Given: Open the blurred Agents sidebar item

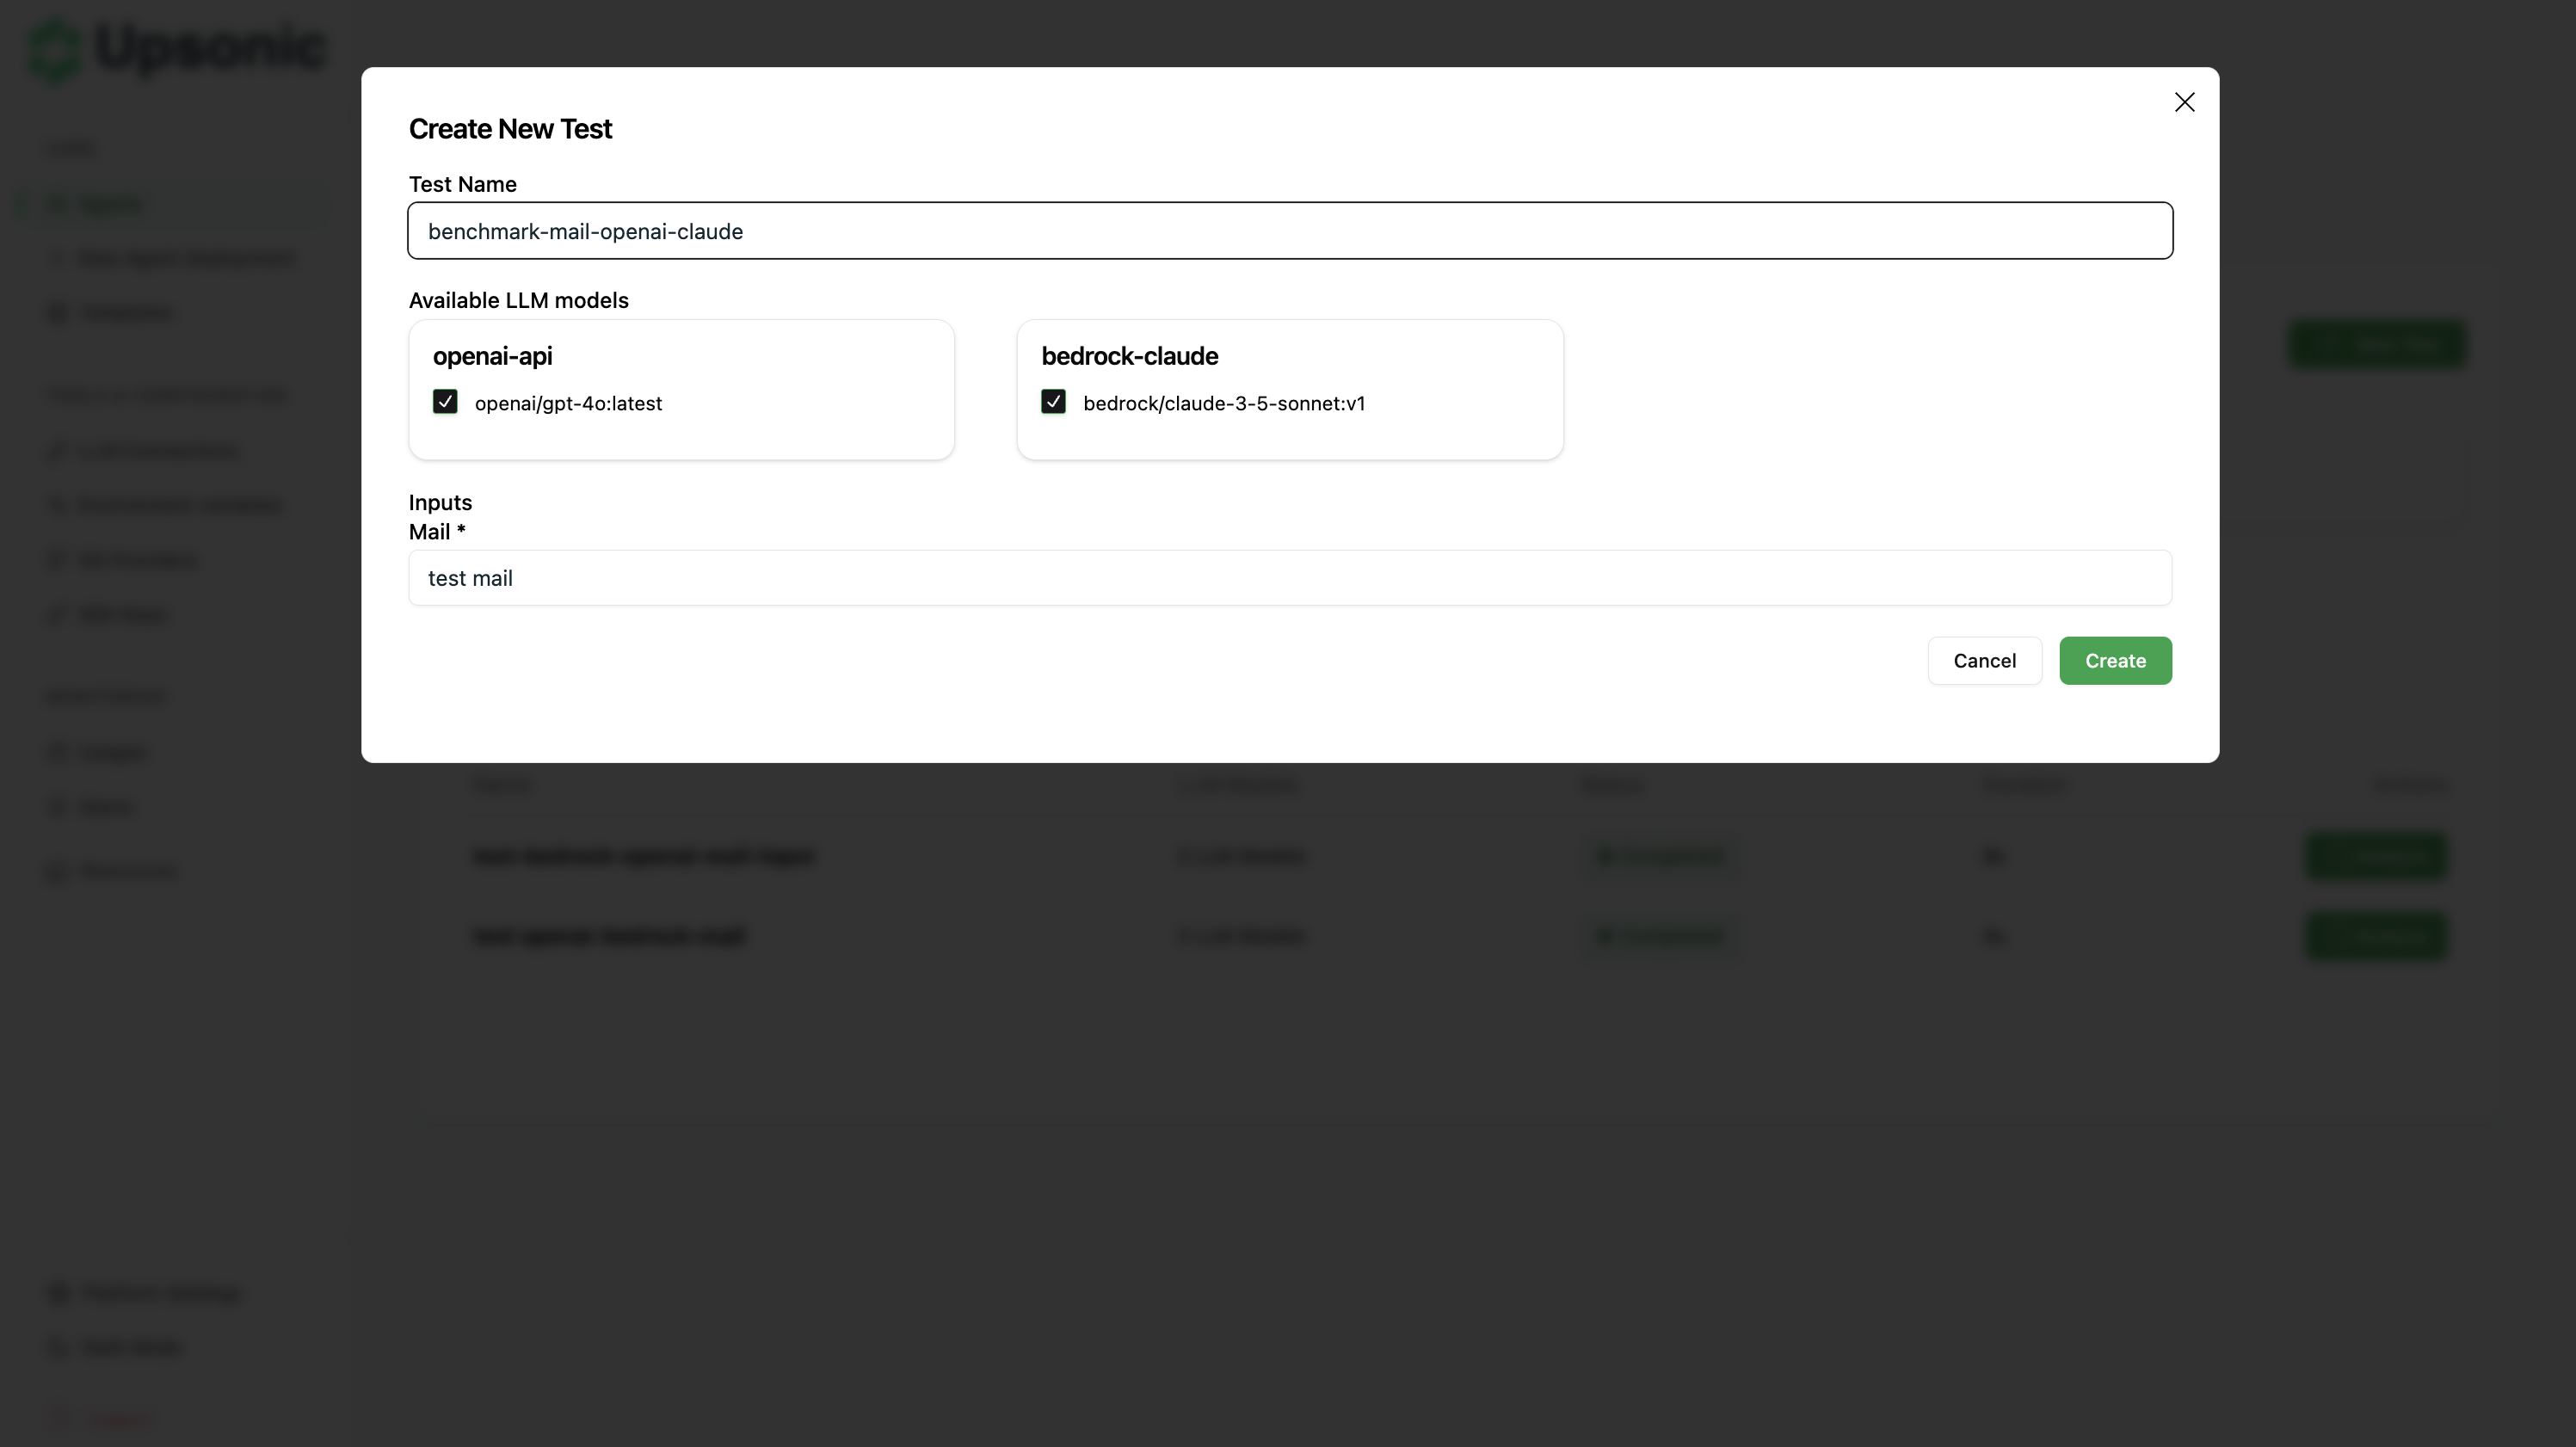Looking at the screenshot, I should coord(110,204).
